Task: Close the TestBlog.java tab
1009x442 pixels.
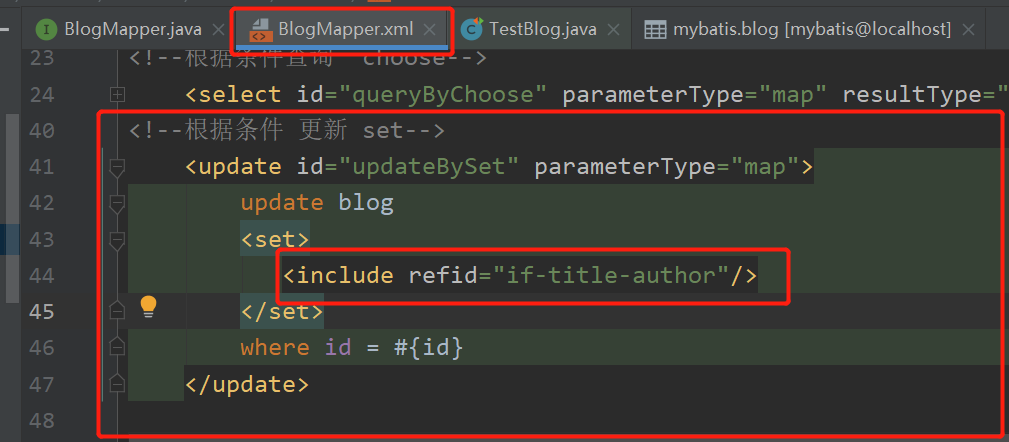Action: click(x=613, y=29)
